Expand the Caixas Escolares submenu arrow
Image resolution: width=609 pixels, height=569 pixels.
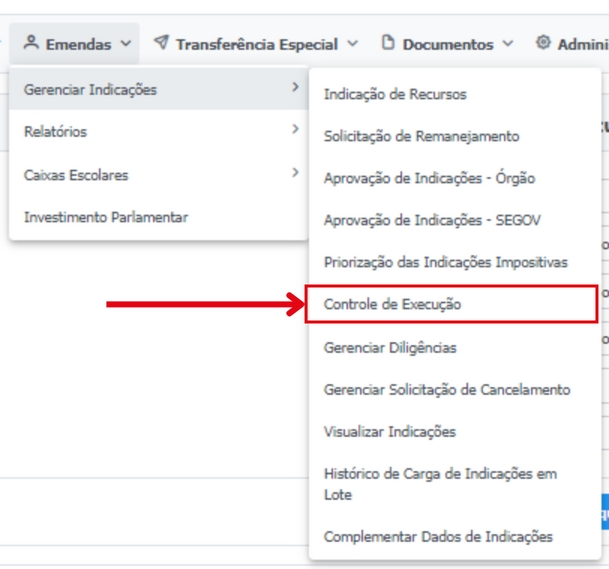pyautogui.click(x=296, y=172)
